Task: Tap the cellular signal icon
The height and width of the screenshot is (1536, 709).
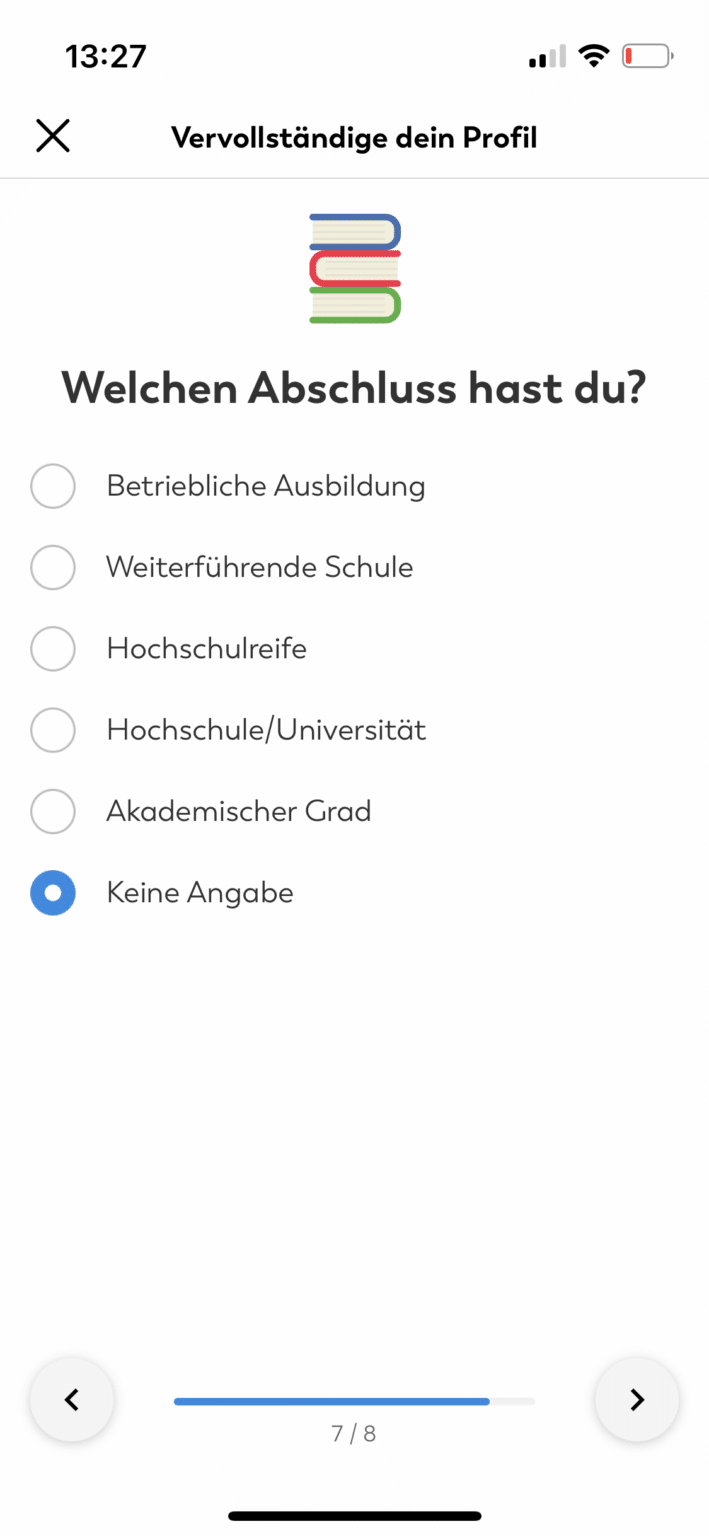Action: coord(544,57)
